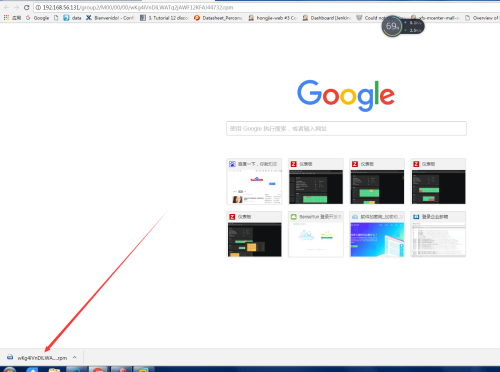Reload the current page
Image resolution: width=500 pixels, height=372 pixels.
click(27, 7)
